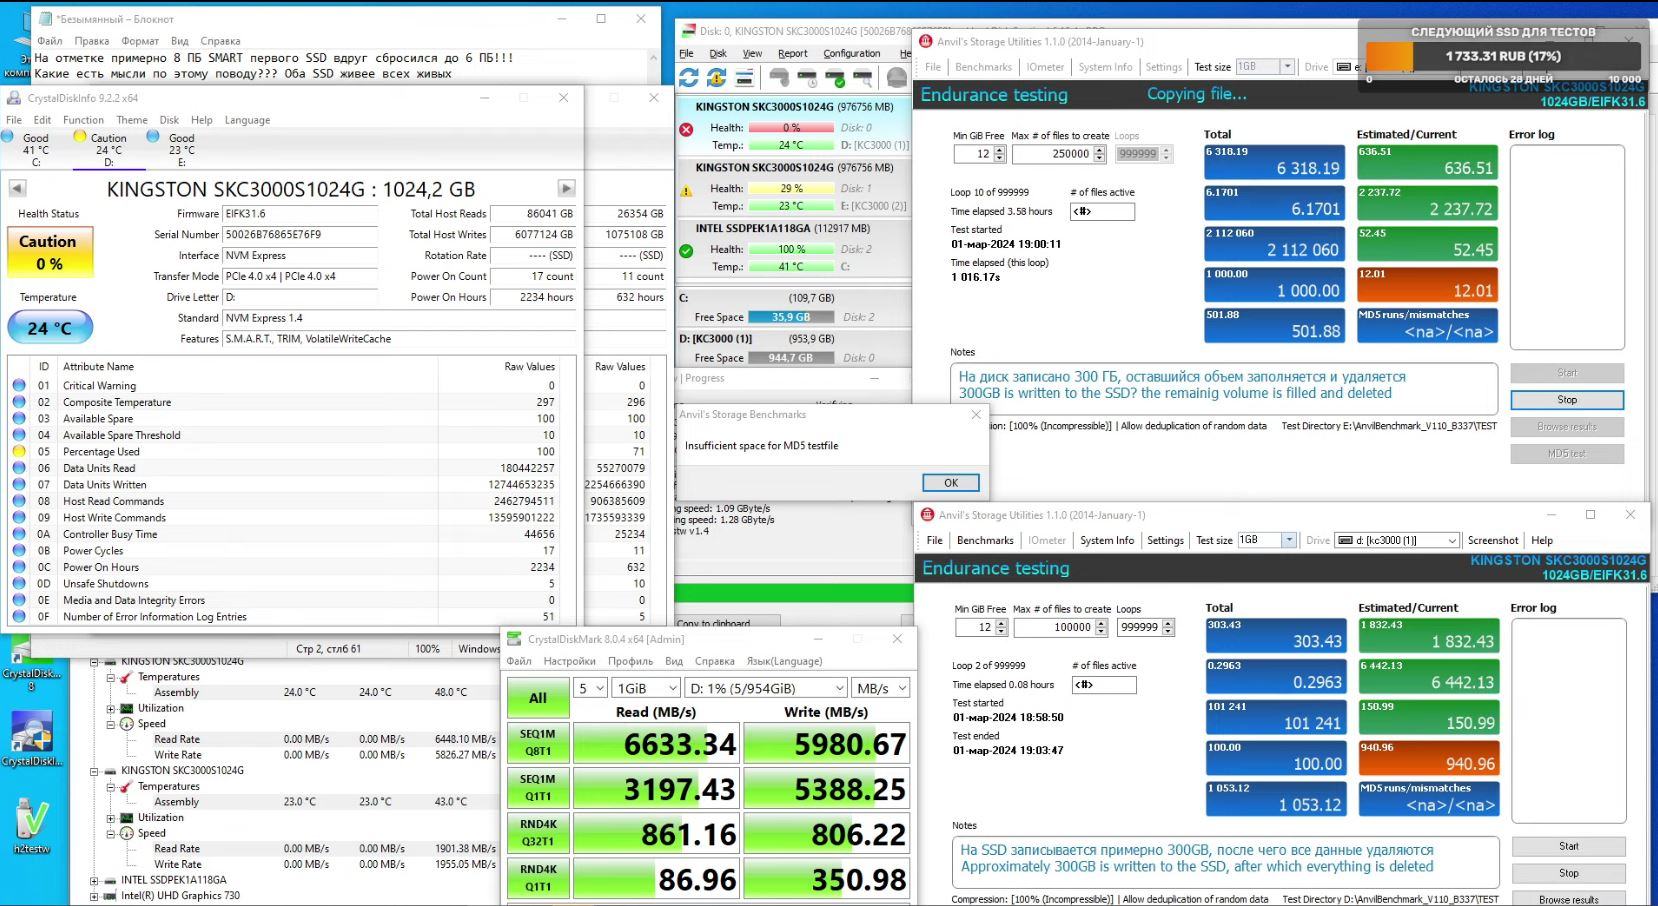
Task: Click the Caution 0 % health status button
Action: (50, 252)
